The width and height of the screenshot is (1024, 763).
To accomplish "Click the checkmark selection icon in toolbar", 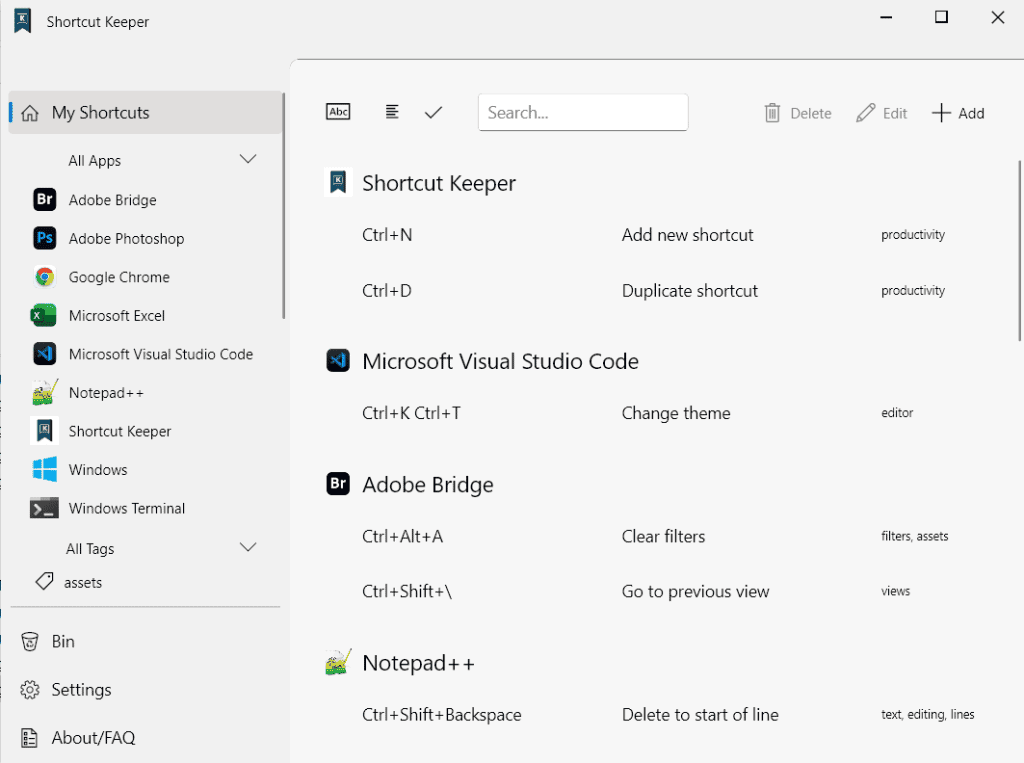I will [x=433, y=112].
